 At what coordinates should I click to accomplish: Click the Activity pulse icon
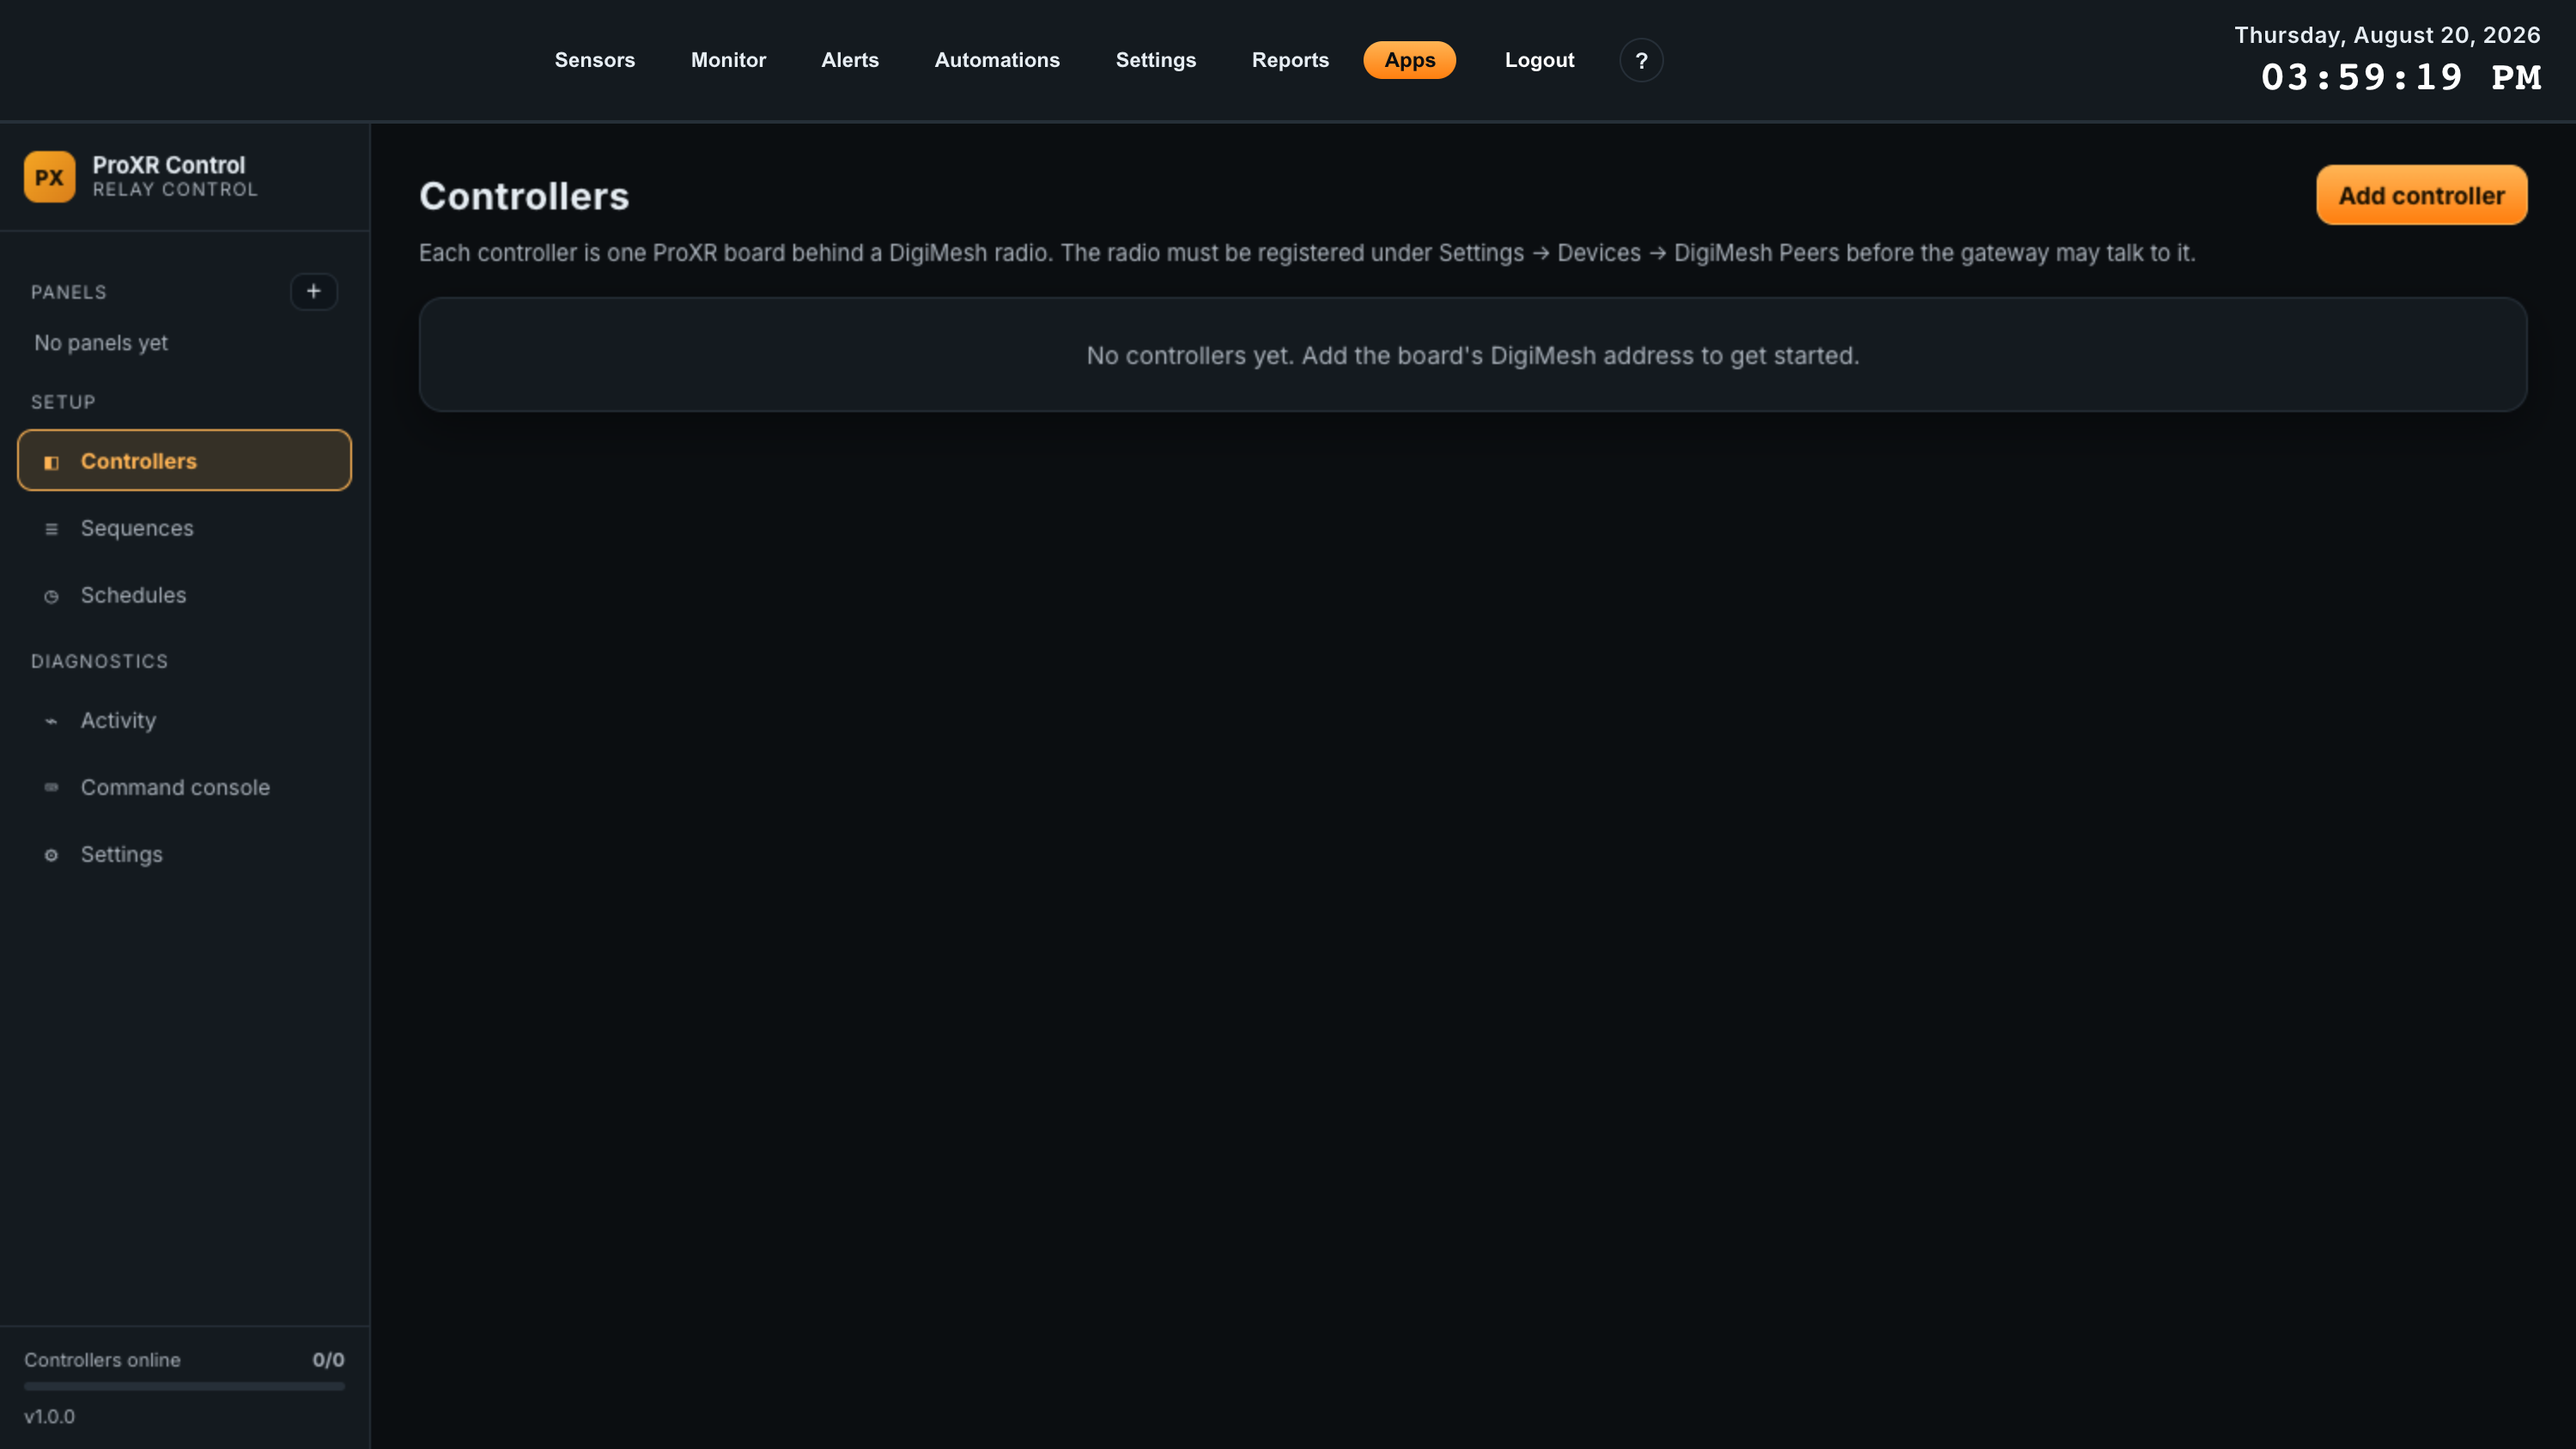click(51, 721)
